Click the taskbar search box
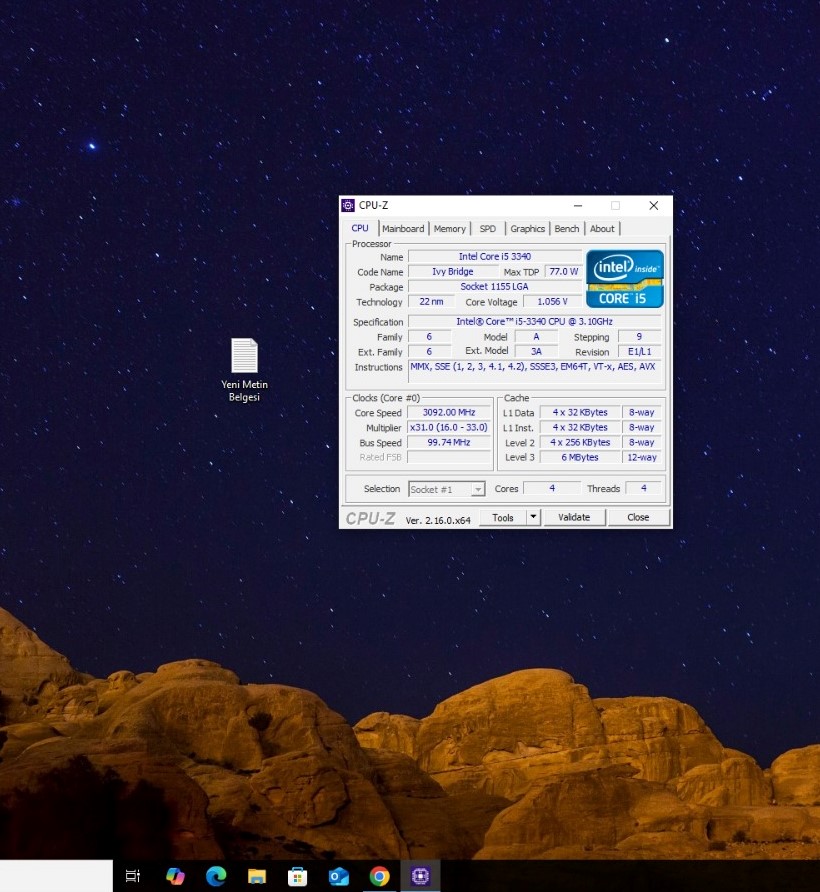Image resolution: width=820 pixels, height=892 pixels. (56, 876)
